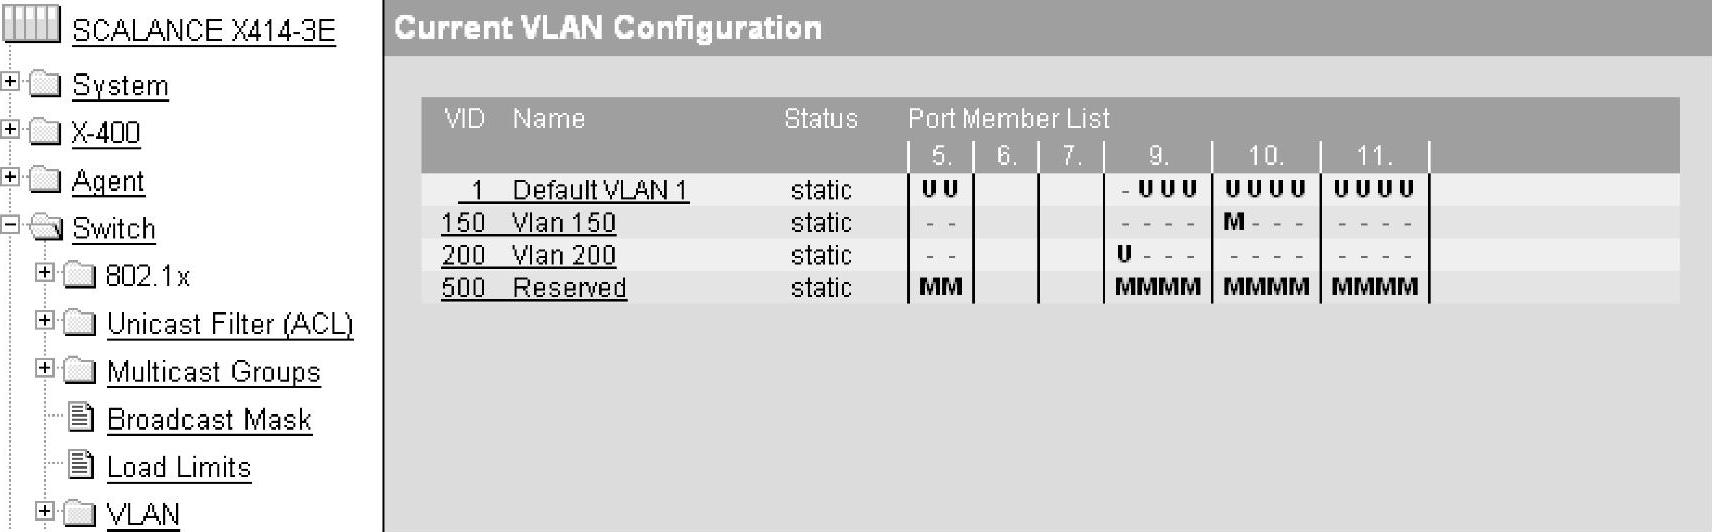The width and height of the screenshot is (1712, 532).
Task: Collapse the Switch tree node
Action: pyautogui.click(x=10, y=225)
